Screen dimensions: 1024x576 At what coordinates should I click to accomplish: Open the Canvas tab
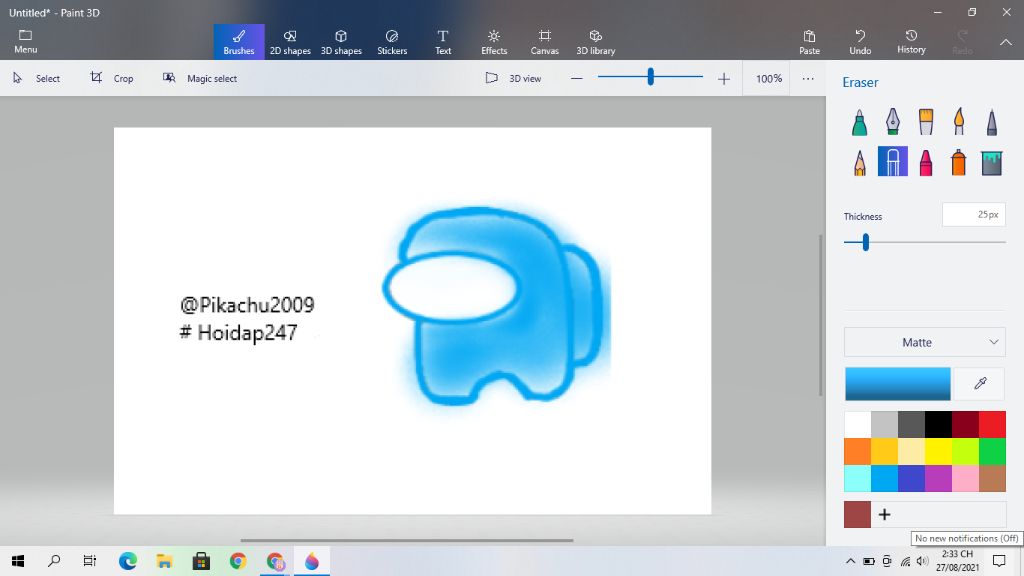[545, 42]
